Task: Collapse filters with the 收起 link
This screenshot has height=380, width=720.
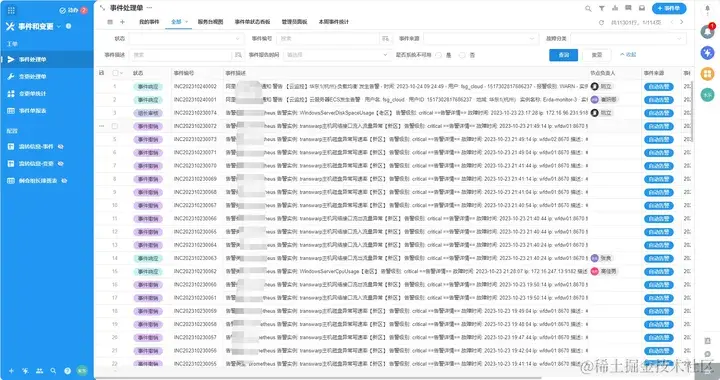Action: click(x=628, y=55)
